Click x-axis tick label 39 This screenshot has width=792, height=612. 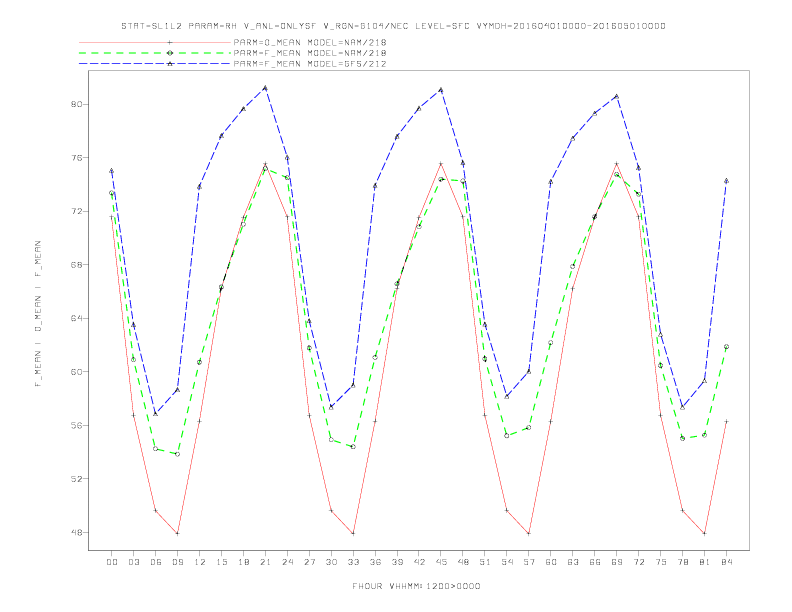click(x=397, y=562)
